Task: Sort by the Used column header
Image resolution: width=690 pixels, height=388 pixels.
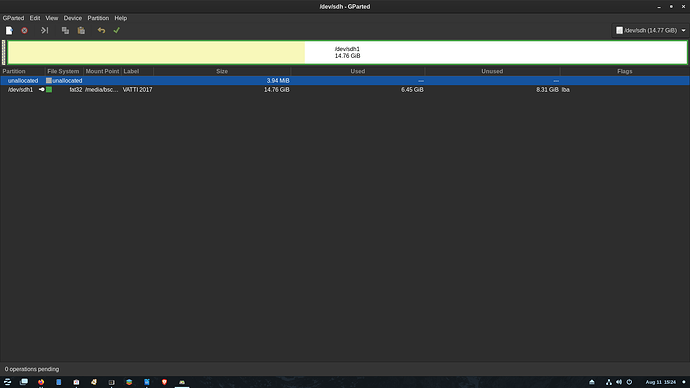Action: tap(357, 71)
